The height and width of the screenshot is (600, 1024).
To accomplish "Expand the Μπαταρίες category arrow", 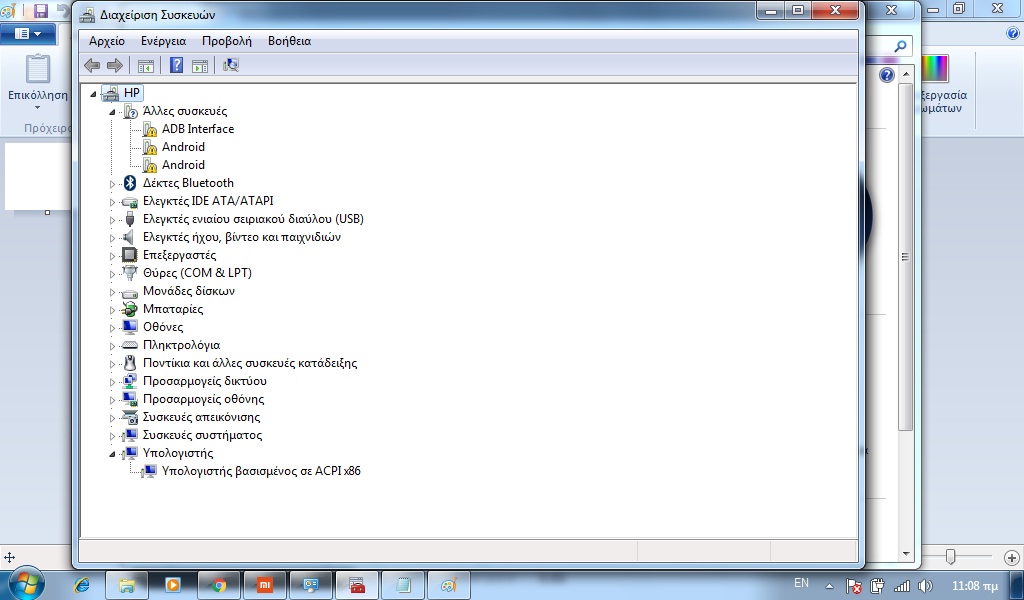I will pyautogui.click(x=112, y=310).
